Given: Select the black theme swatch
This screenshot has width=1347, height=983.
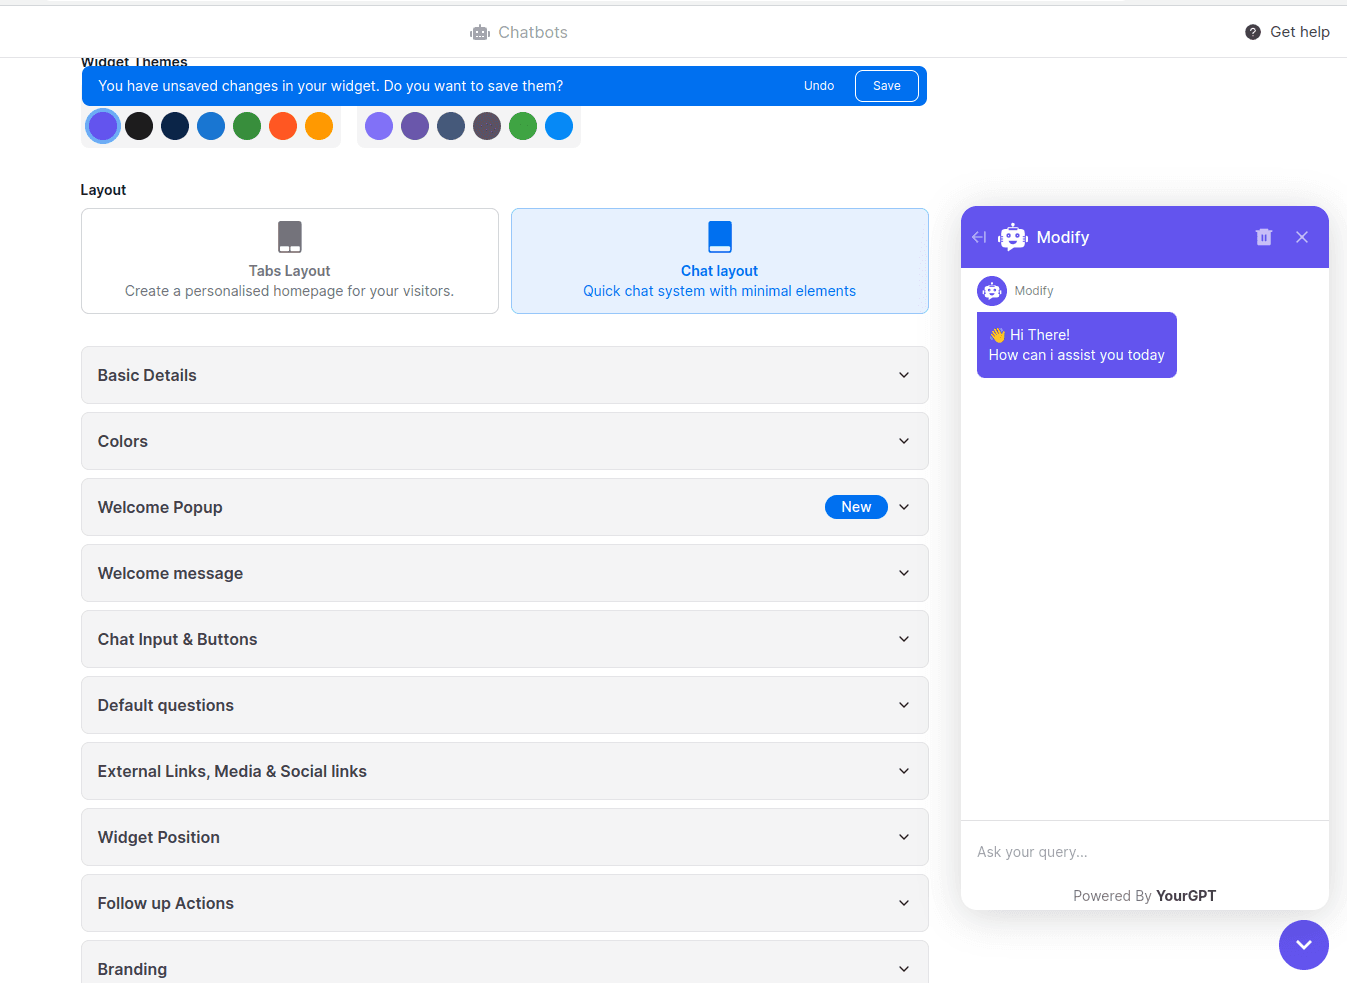Looking at the screenshot, I should pyautogui.click(x=139, y=126).
